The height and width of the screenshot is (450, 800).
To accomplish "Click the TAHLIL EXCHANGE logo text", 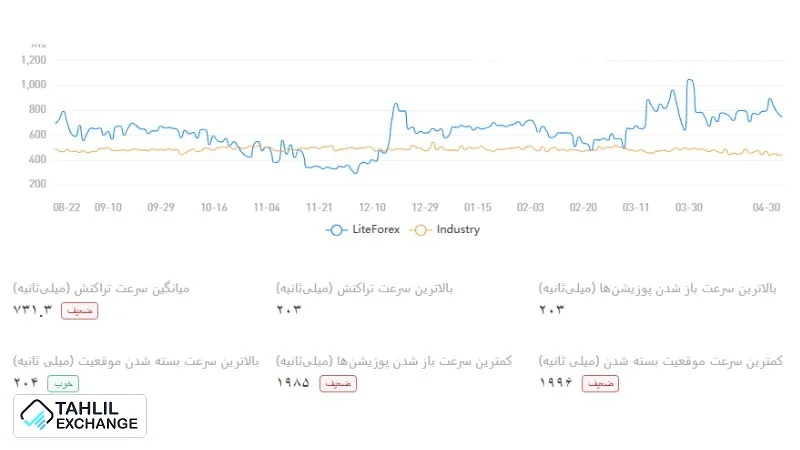I will (x=98, y=416).
